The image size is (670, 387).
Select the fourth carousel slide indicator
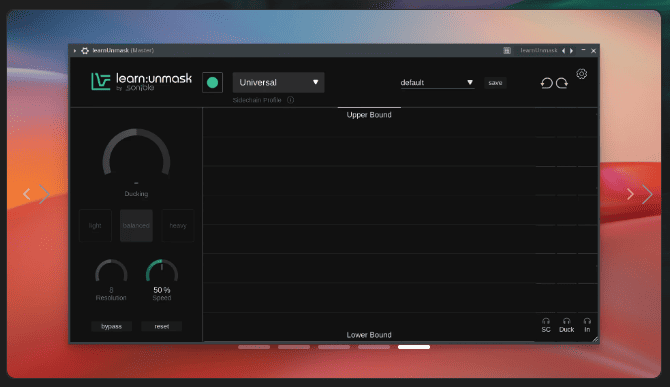click(x=374, y=347)
